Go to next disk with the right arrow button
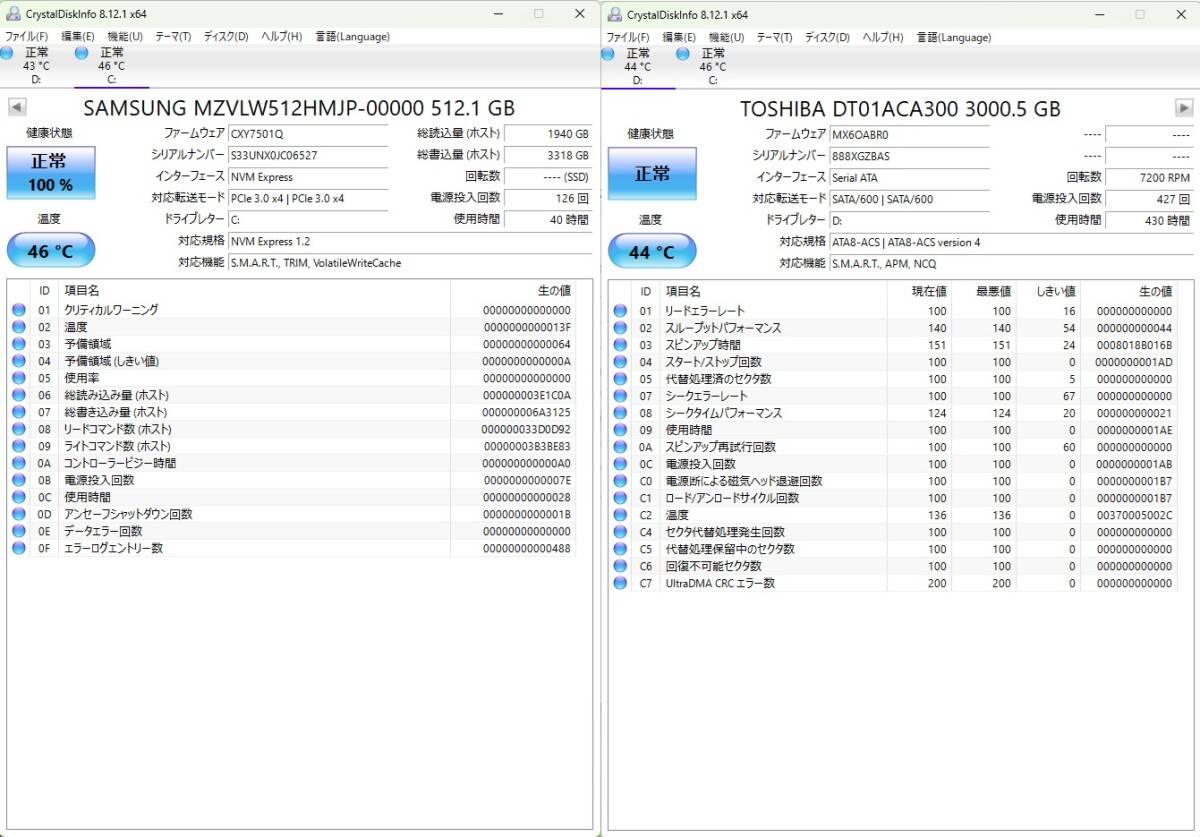1200x837 pixels. tap(1184, 108)
